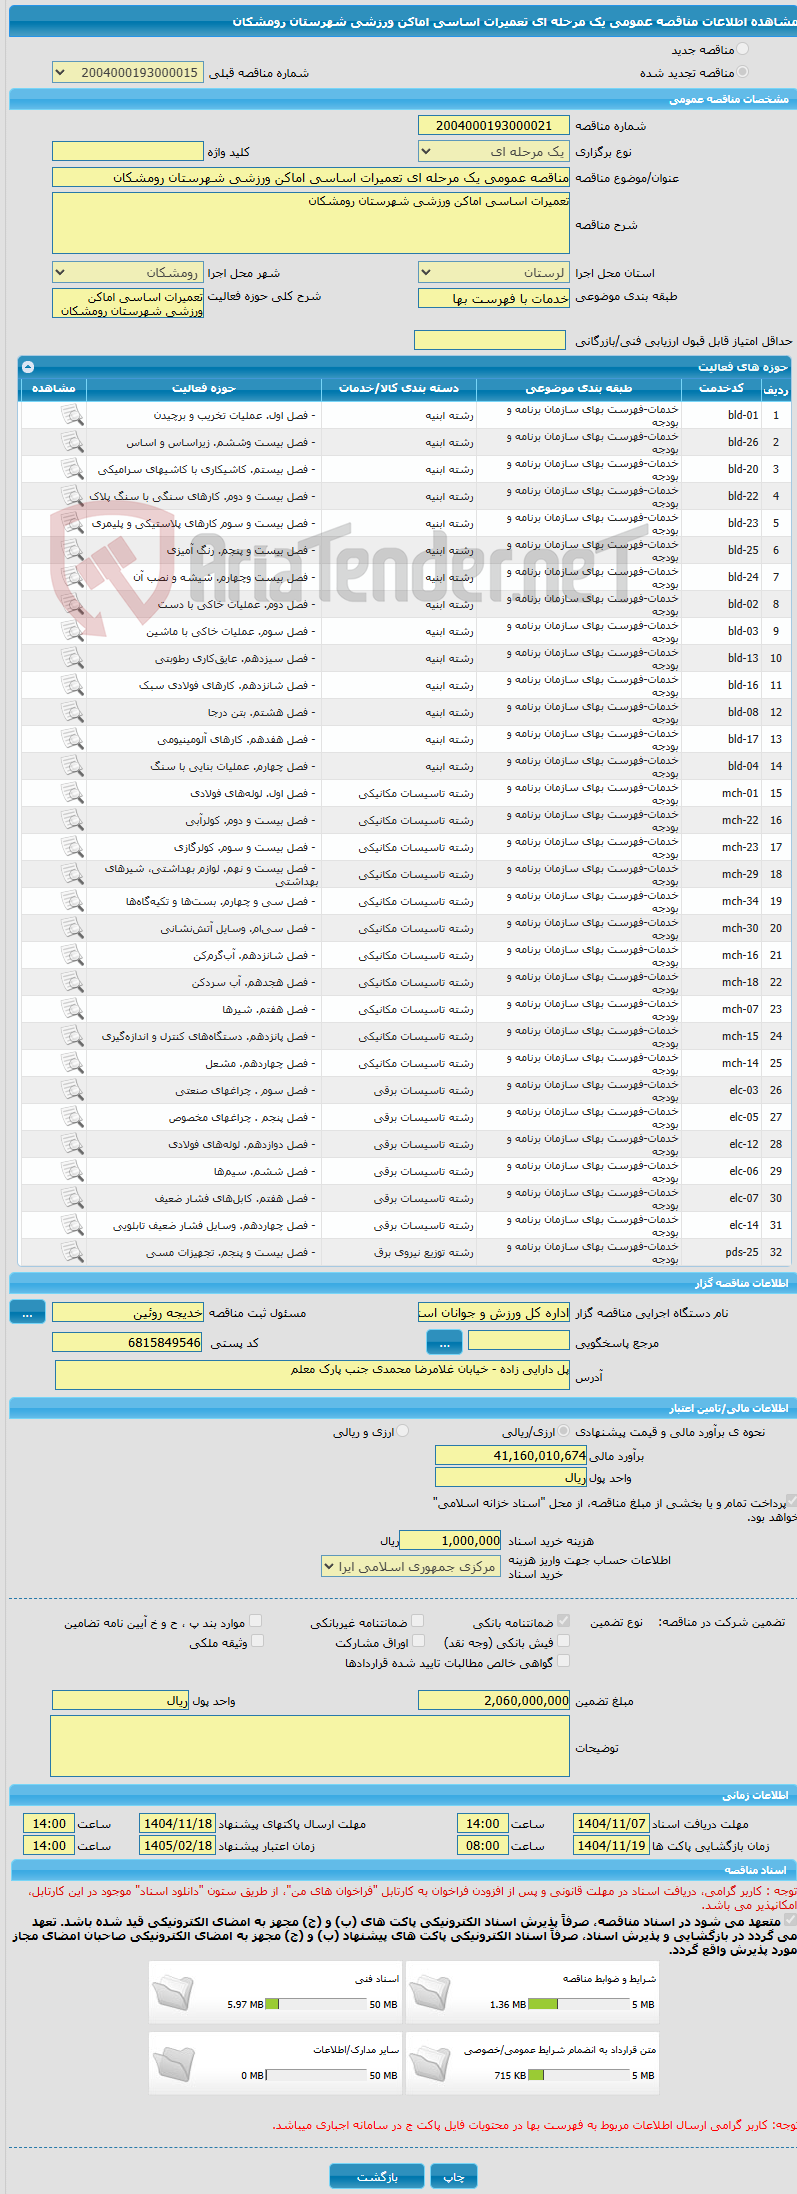Open the view icon for row pds-25
Screen dimensions: 797x2194
pos(72,1252)
